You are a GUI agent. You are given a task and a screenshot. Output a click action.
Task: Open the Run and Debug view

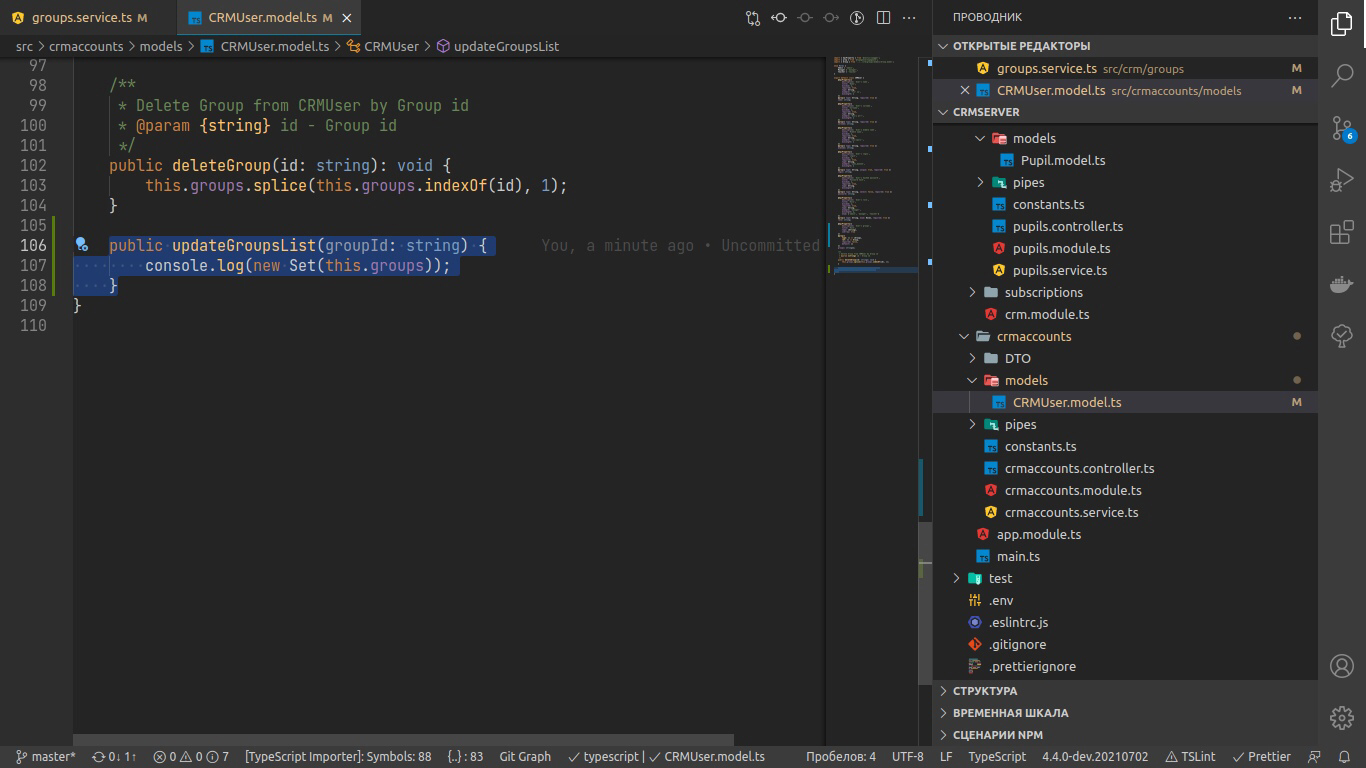tap(1342, 180)
